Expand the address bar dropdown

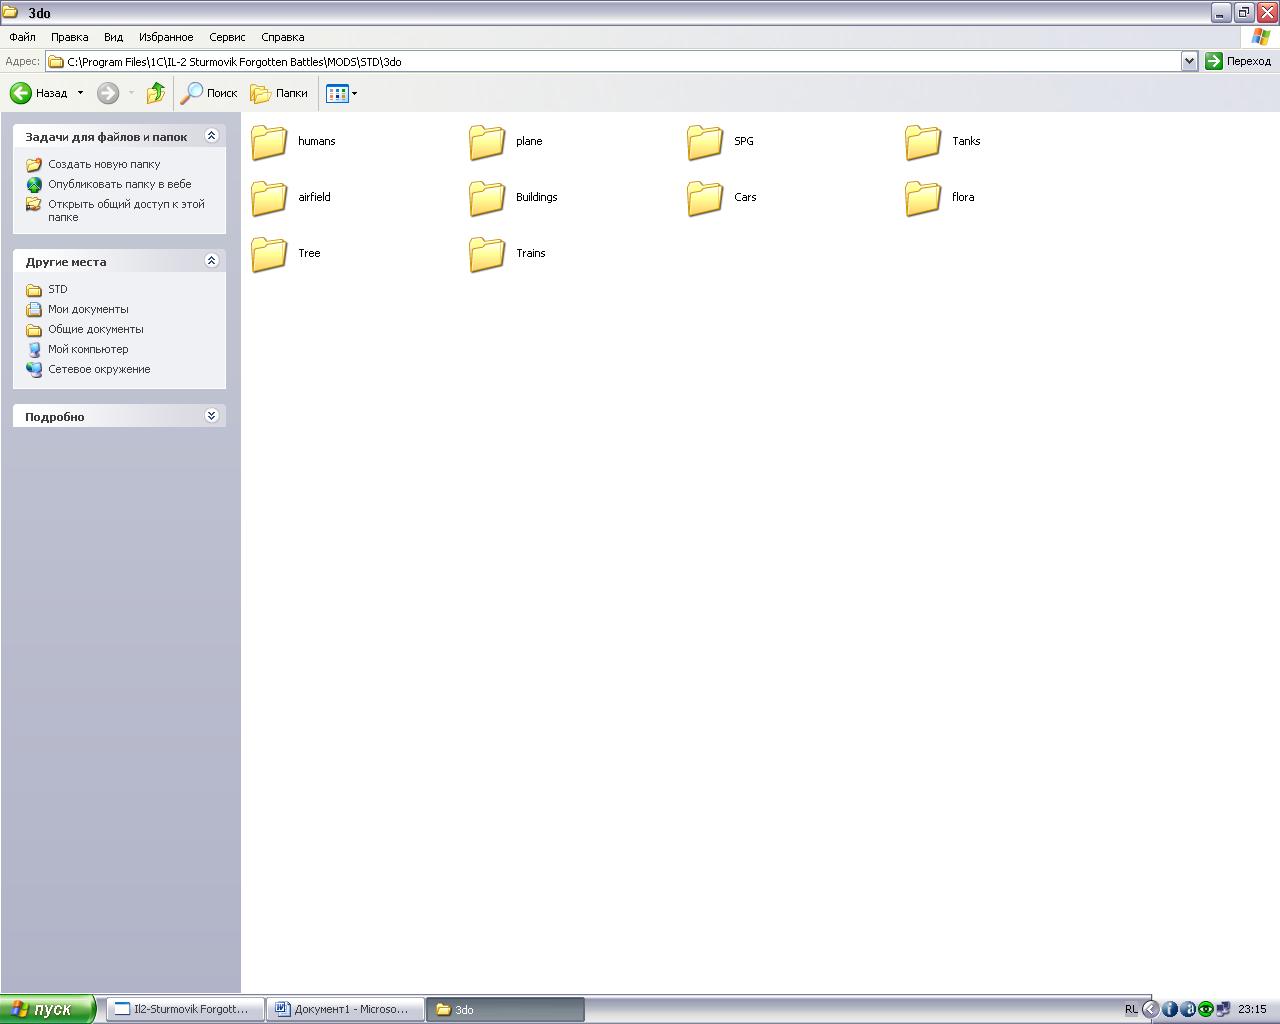(1189, 61)
